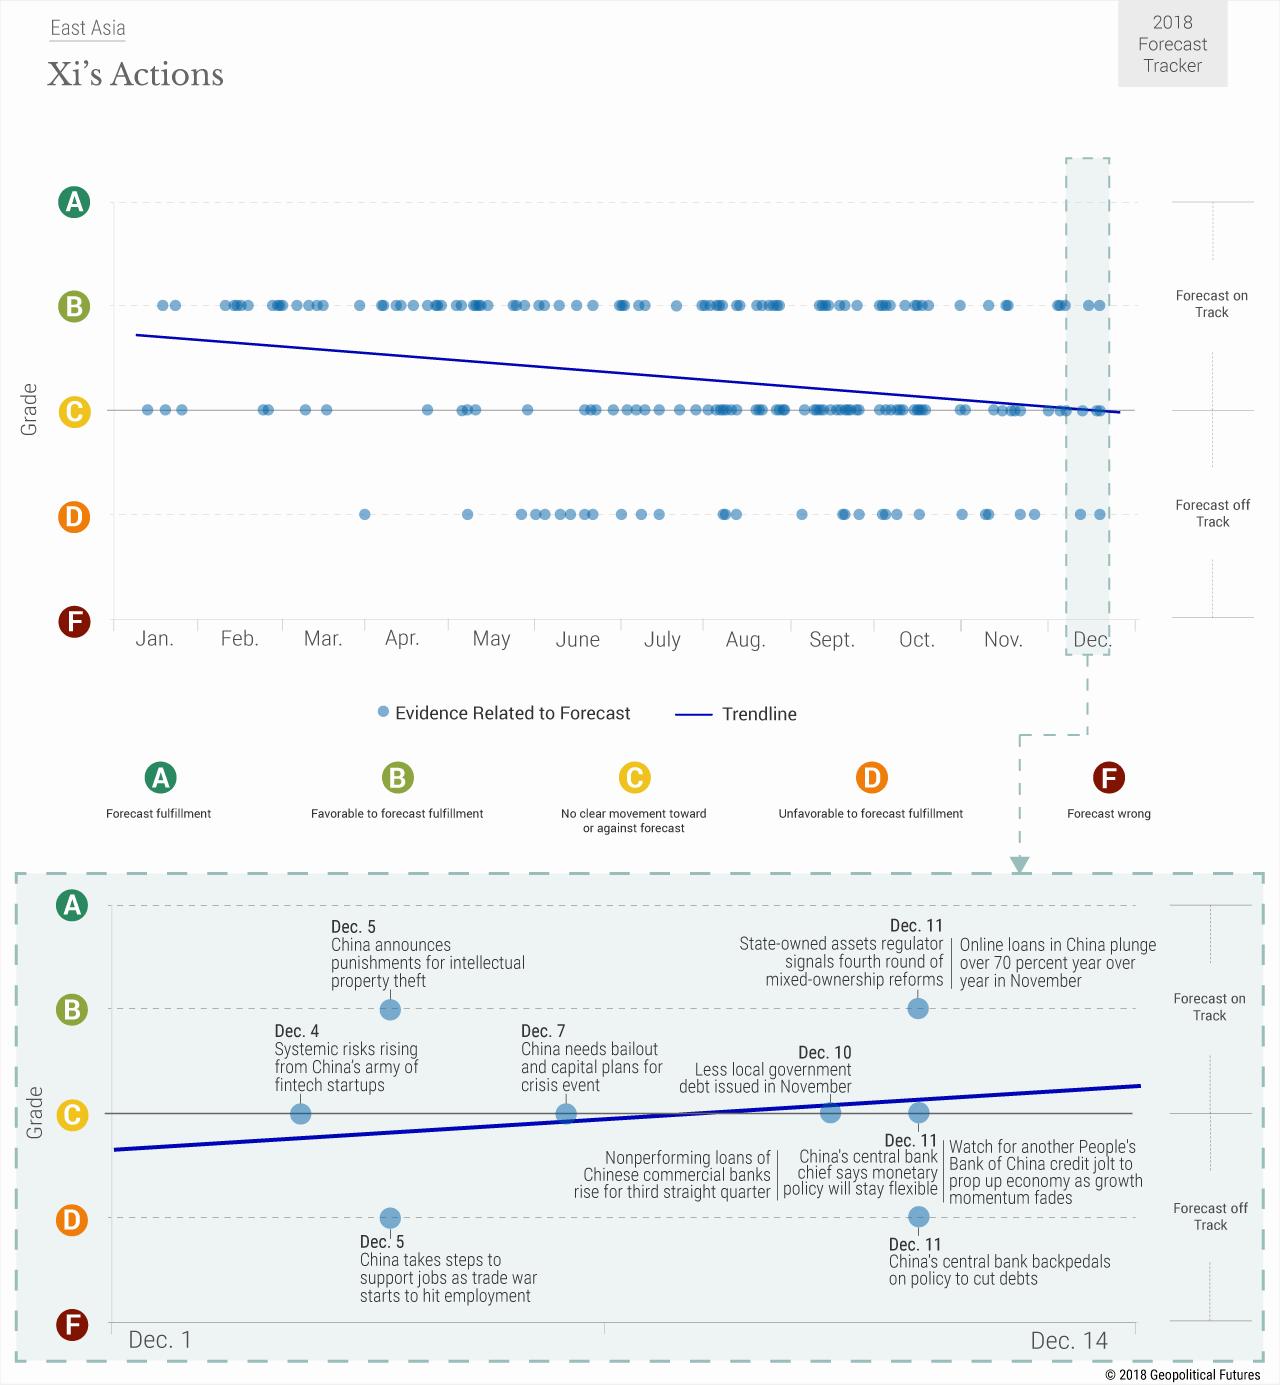Click the B grade icon on top chart axis
Viewport: 1280px width, 1385px height.
pos(74,306)
